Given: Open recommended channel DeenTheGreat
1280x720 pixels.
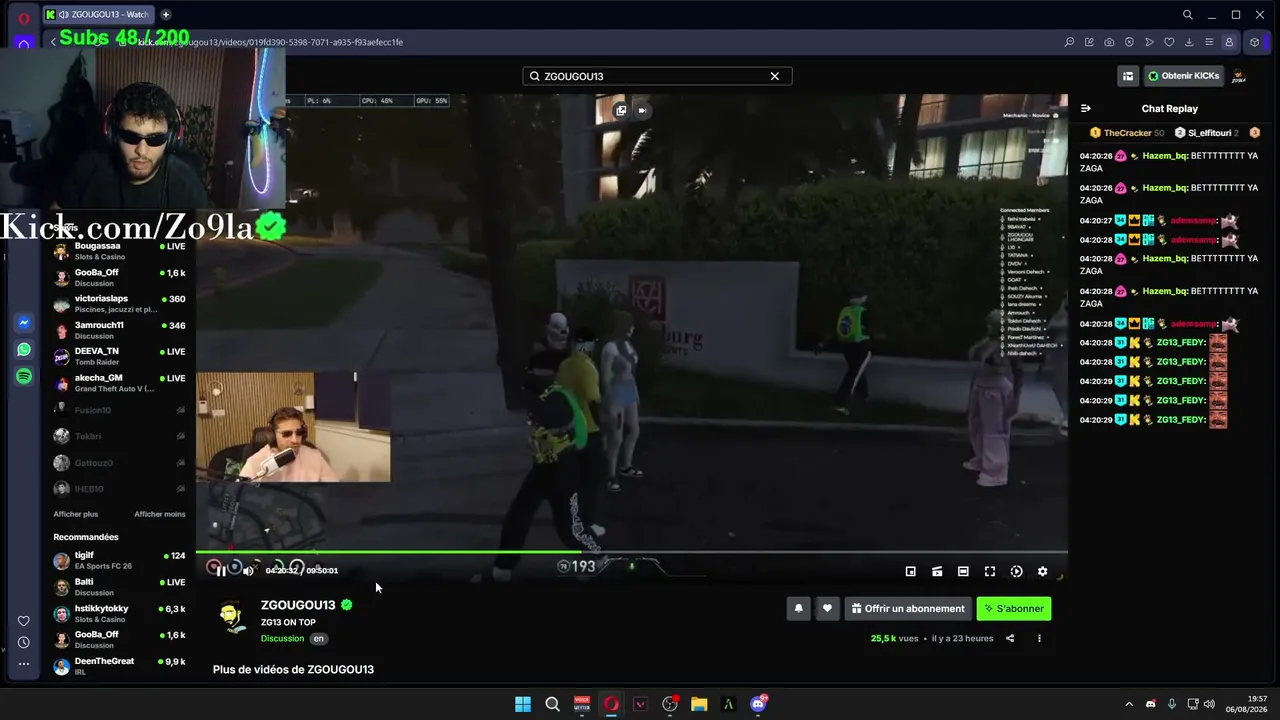Looking at the screenshot, I should coord(120,666).
